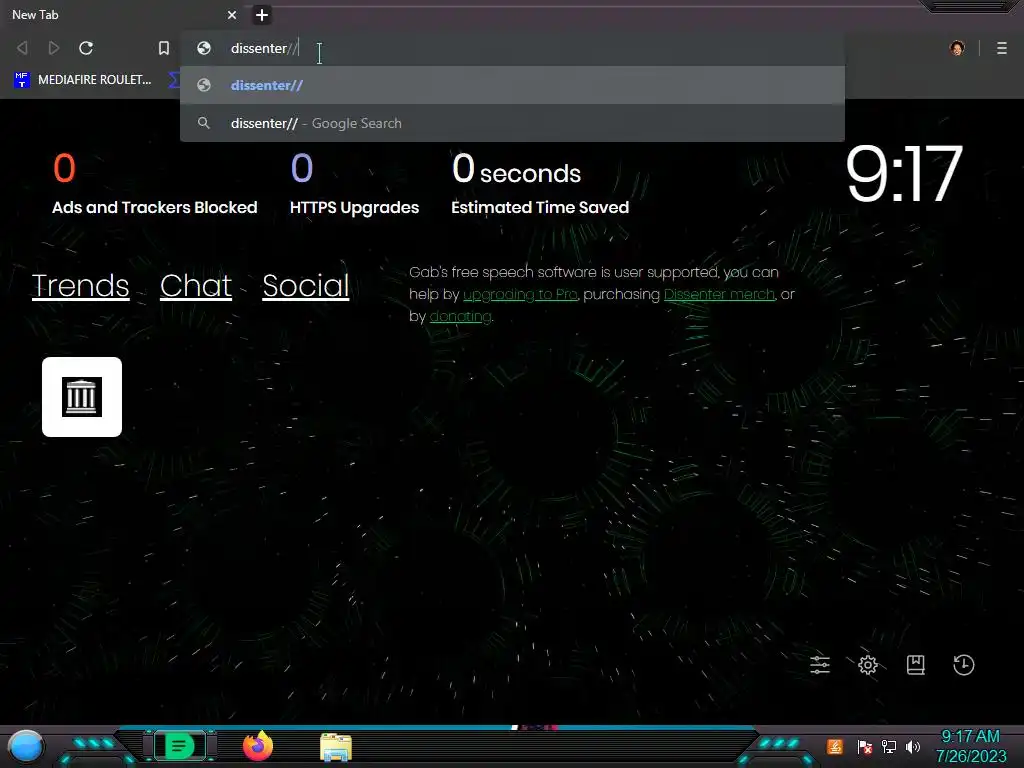Open a new tab with the plus button

coord(262,14)
